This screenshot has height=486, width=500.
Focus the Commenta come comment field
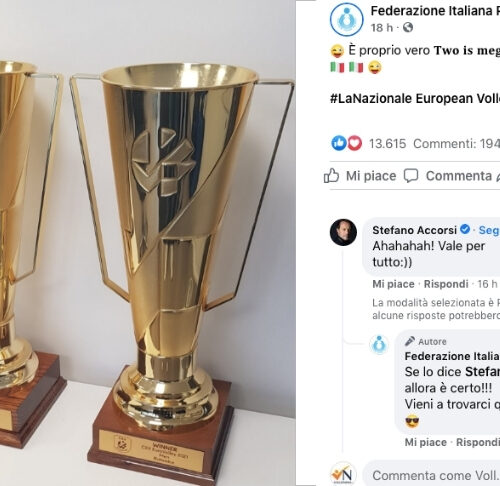pos(431,475)
